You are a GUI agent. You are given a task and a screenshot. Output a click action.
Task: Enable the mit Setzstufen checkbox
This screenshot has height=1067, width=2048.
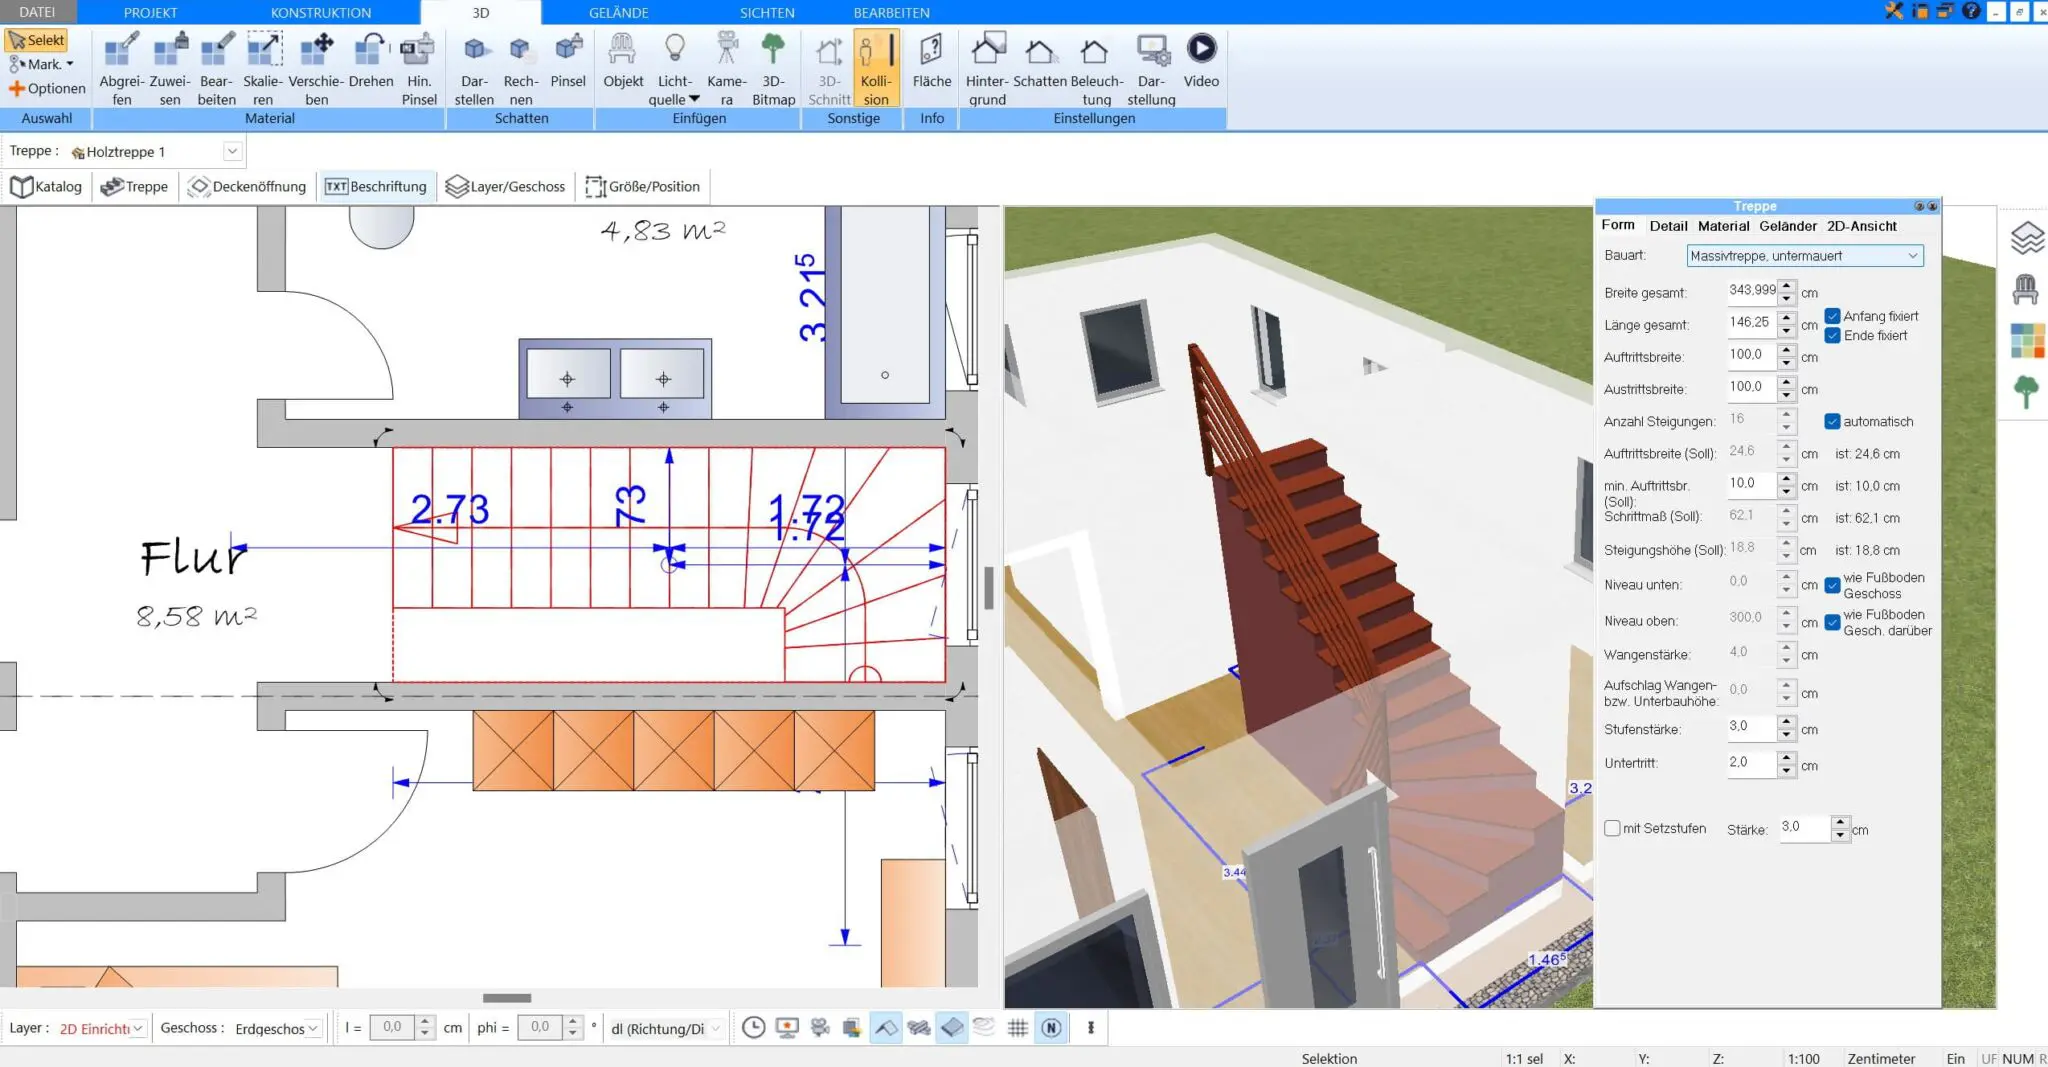click(1612, 828)
